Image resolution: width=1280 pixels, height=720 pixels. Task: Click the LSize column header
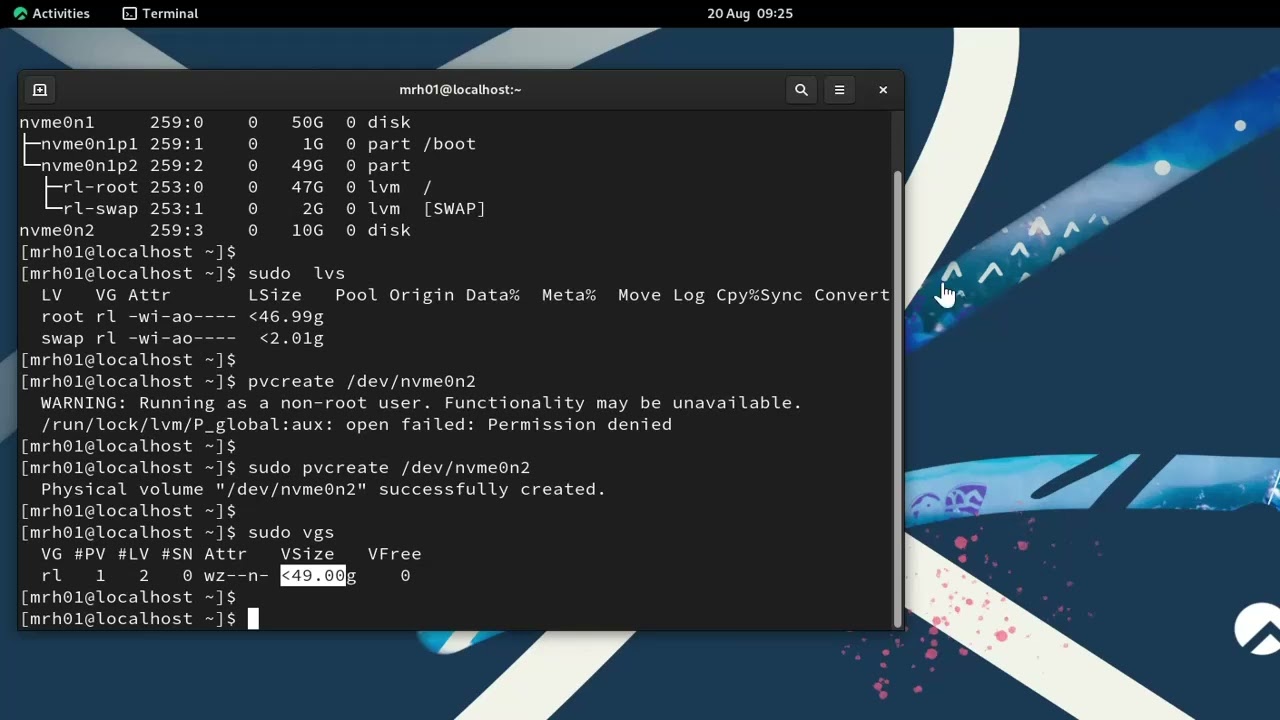point(275,295)
